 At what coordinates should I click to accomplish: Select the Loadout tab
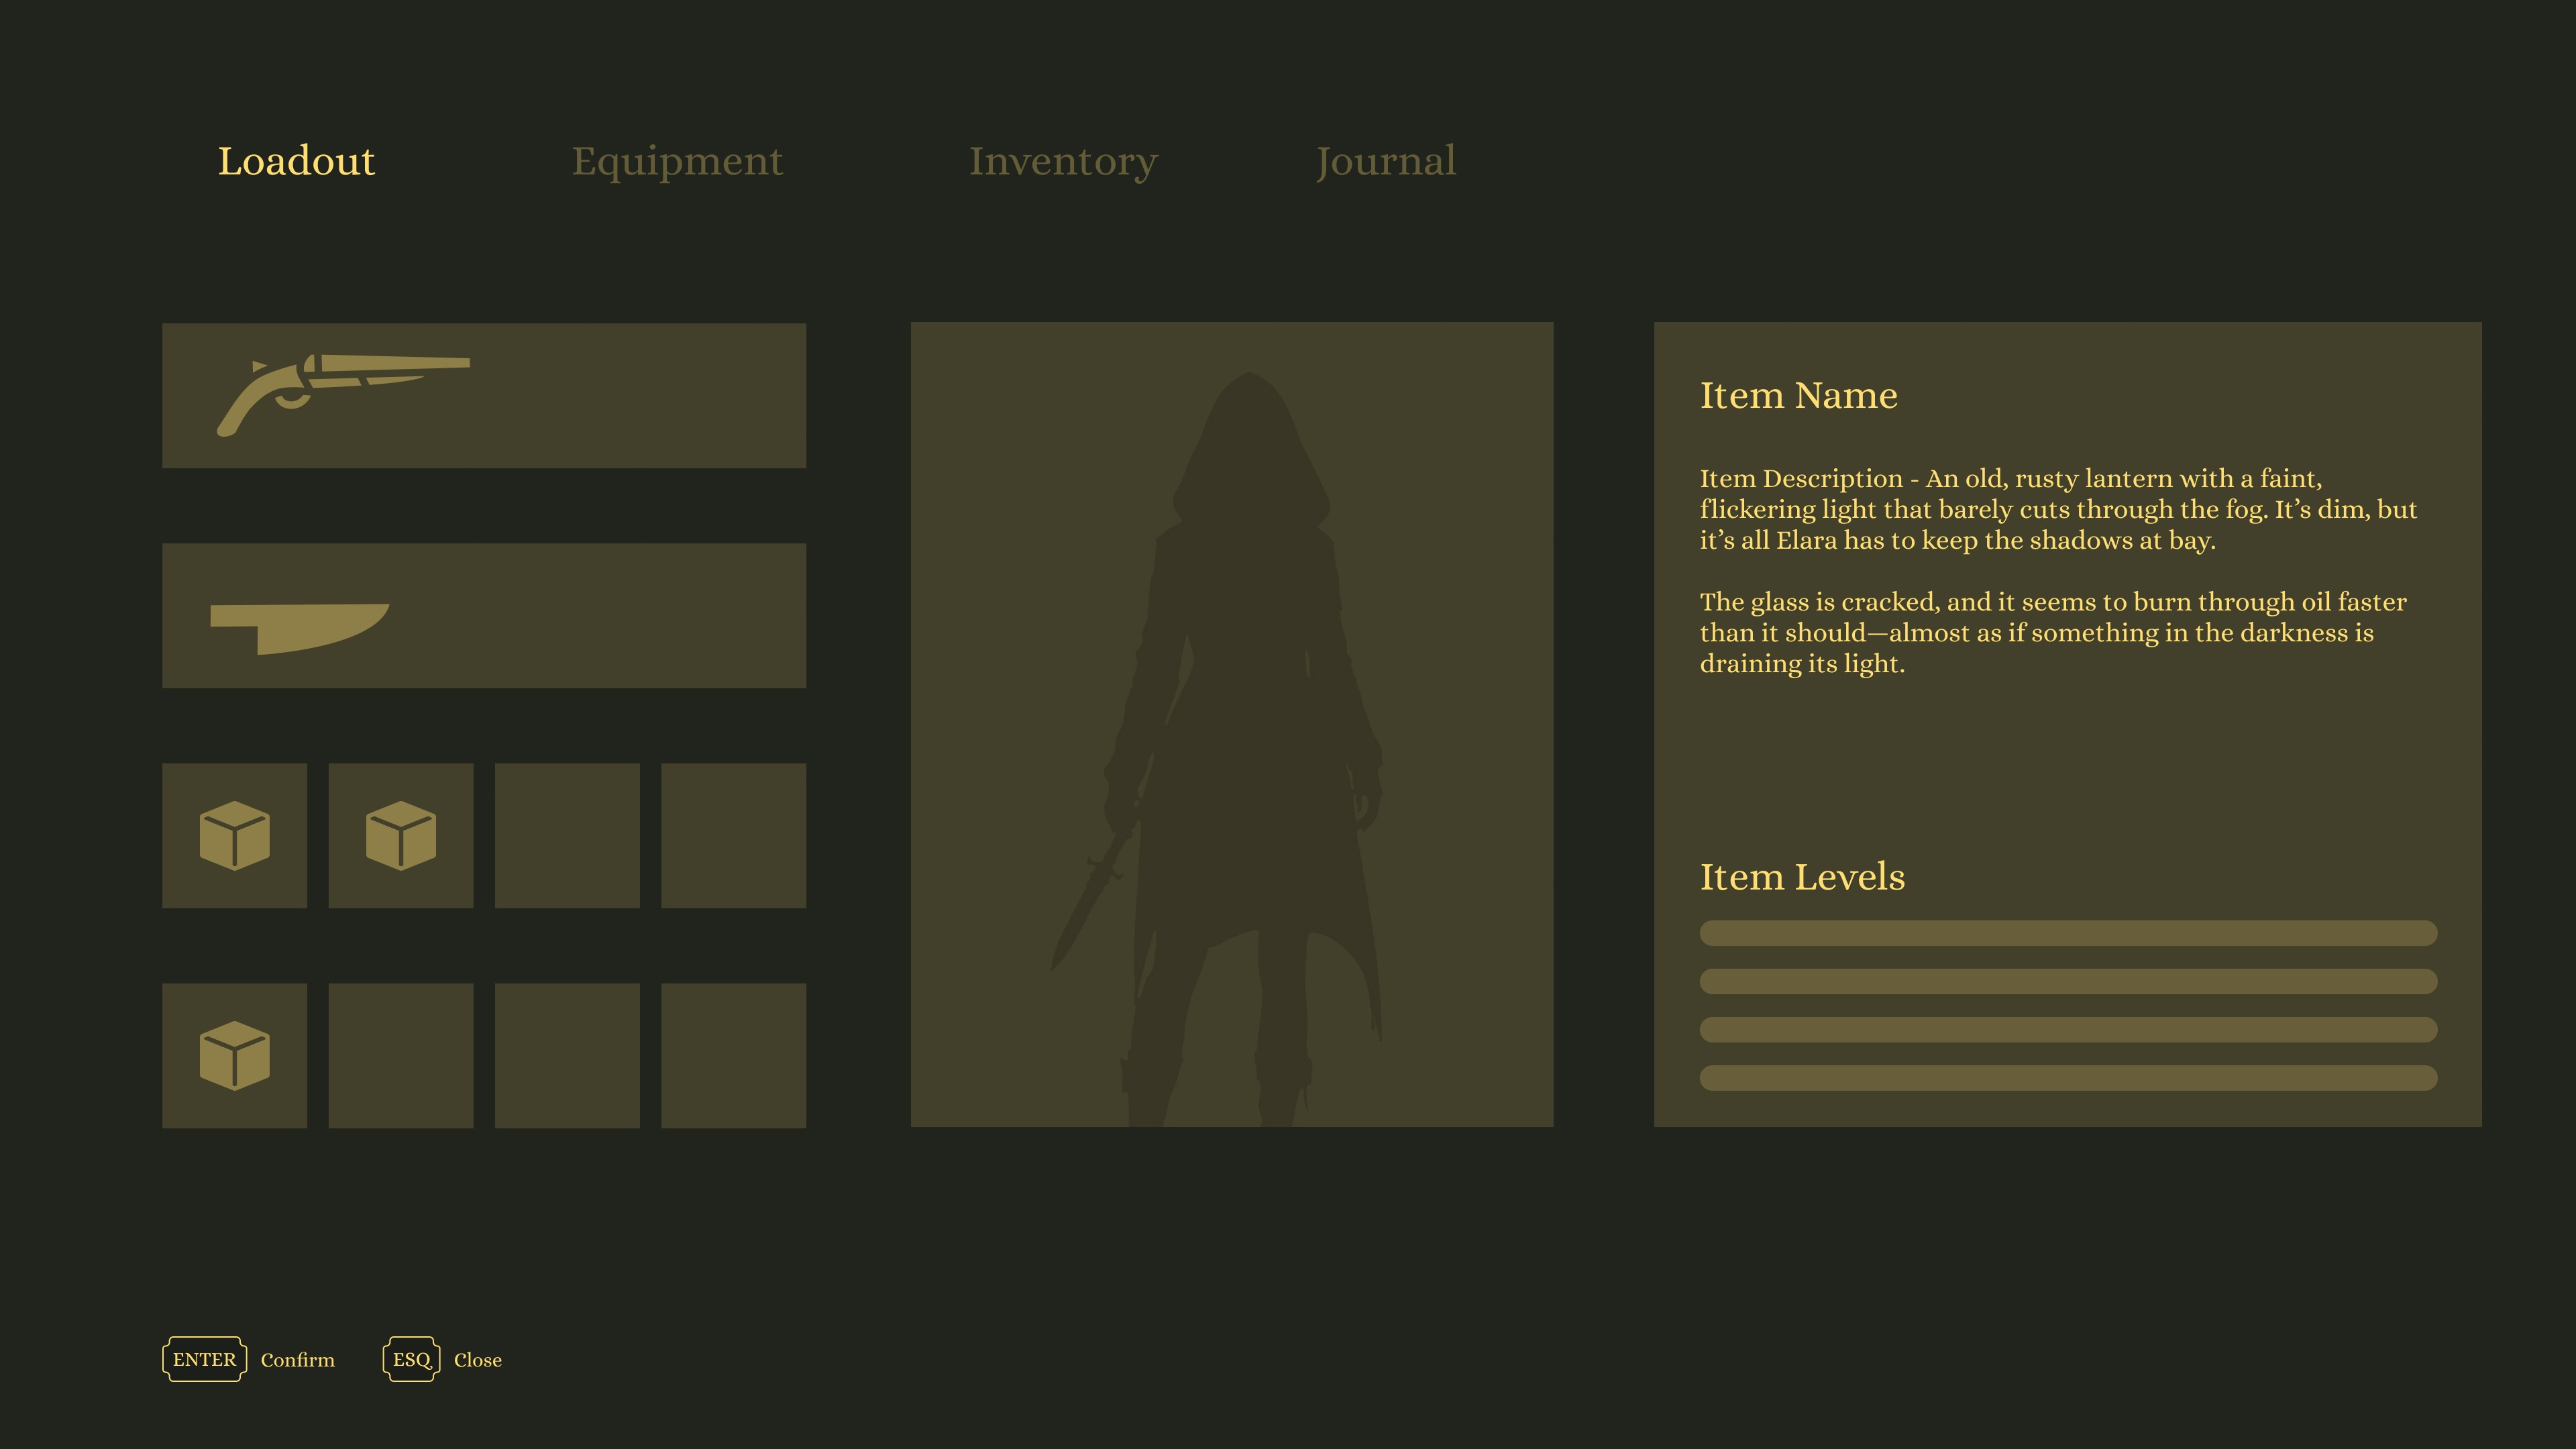click(296, 161)
